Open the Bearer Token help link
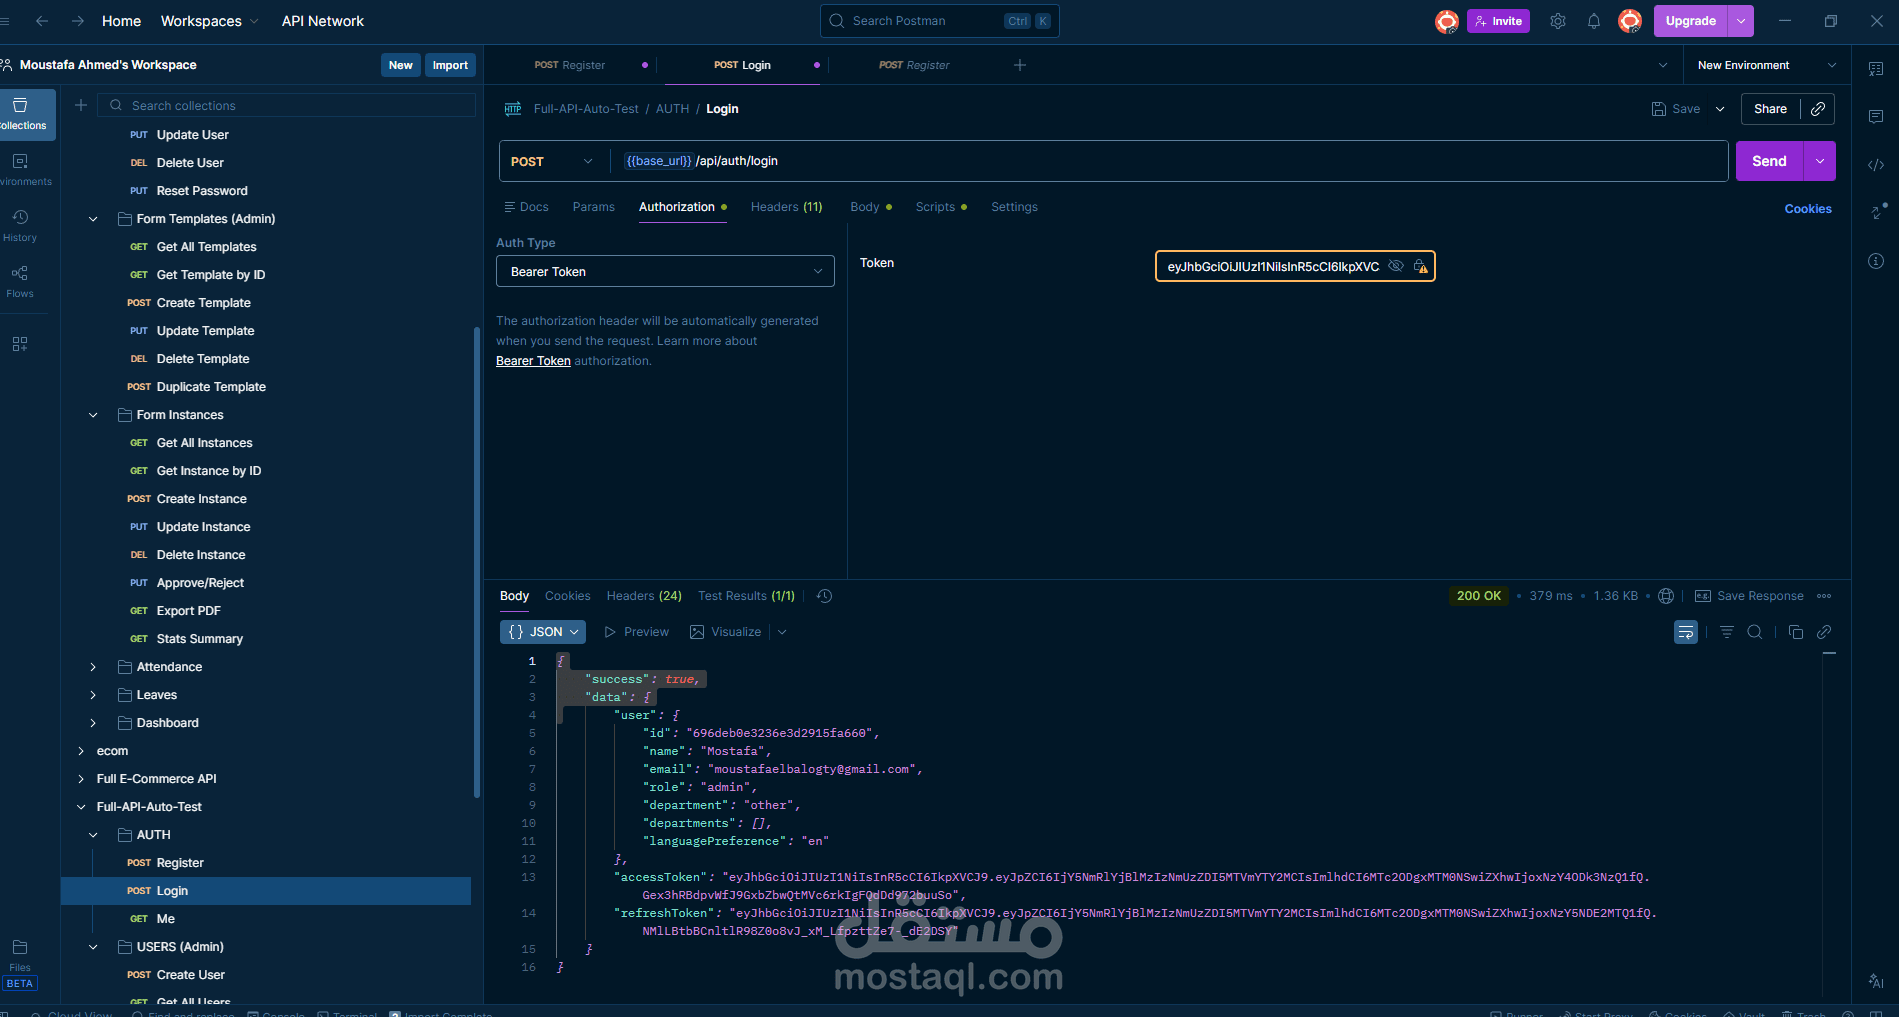 533,361
